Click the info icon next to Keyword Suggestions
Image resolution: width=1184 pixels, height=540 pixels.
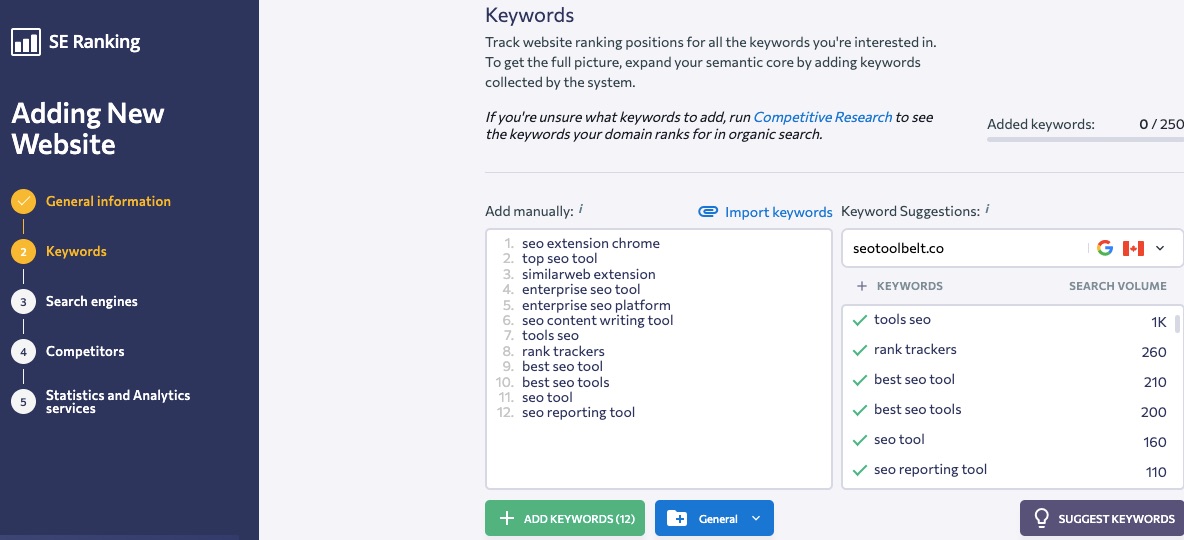[x=987, y=210]
